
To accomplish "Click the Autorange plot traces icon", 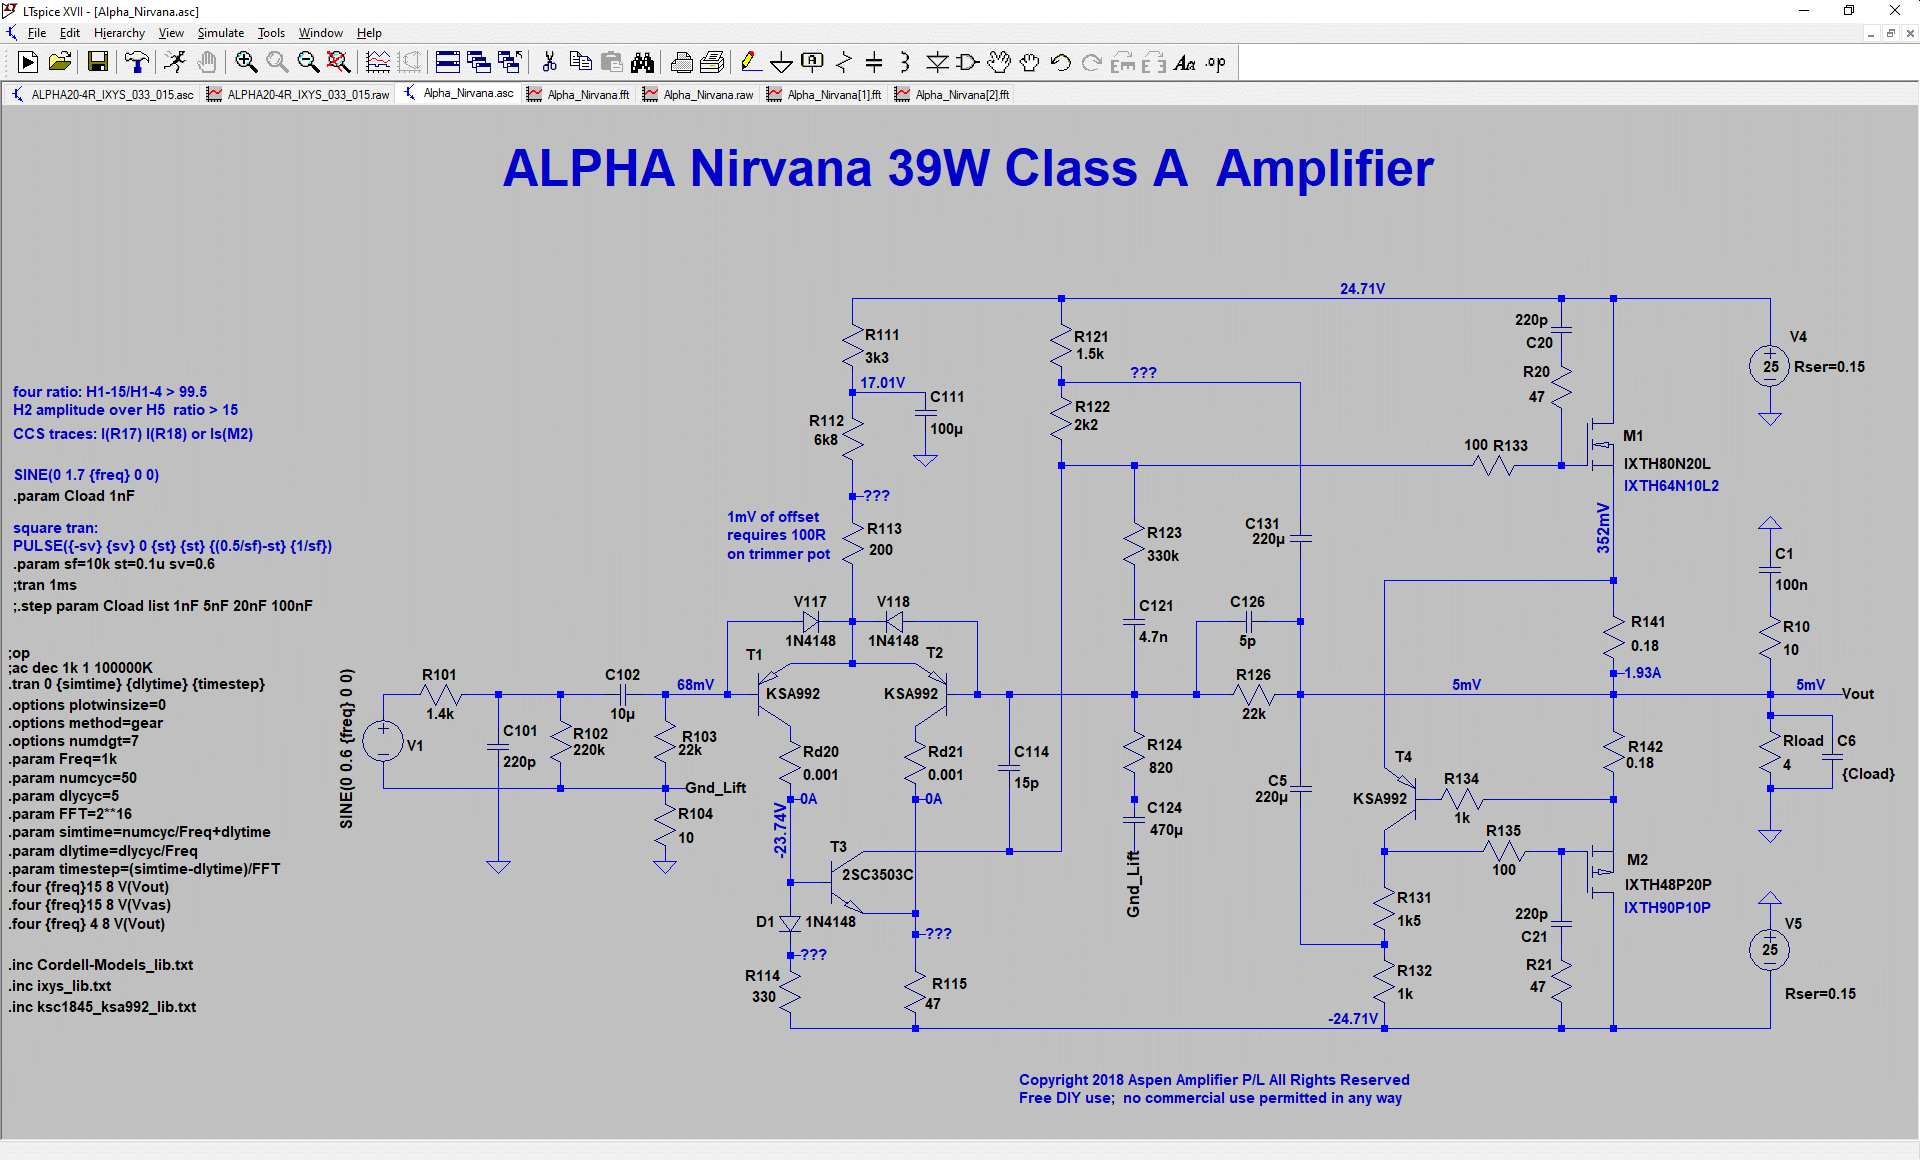I will [x=378, y=63].
